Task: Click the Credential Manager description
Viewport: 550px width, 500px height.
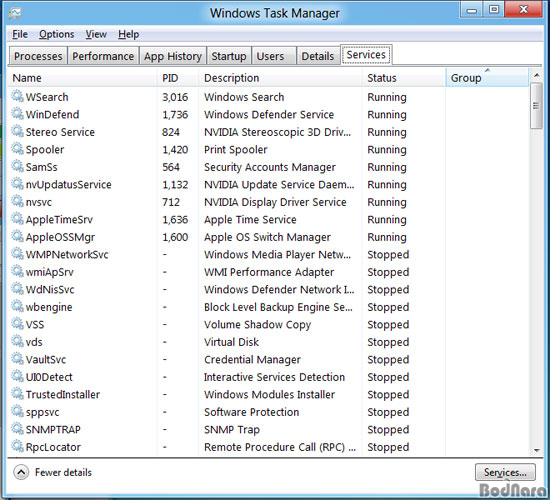Action: tap(252, 360)
